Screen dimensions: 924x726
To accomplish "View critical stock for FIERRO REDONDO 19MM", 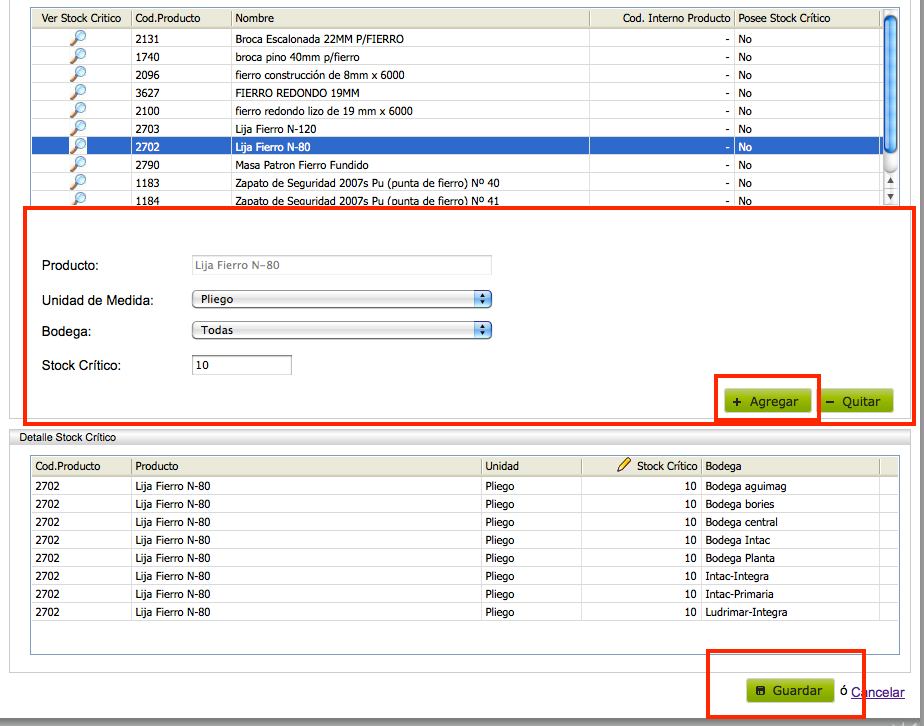I will [x=78, y=93].
